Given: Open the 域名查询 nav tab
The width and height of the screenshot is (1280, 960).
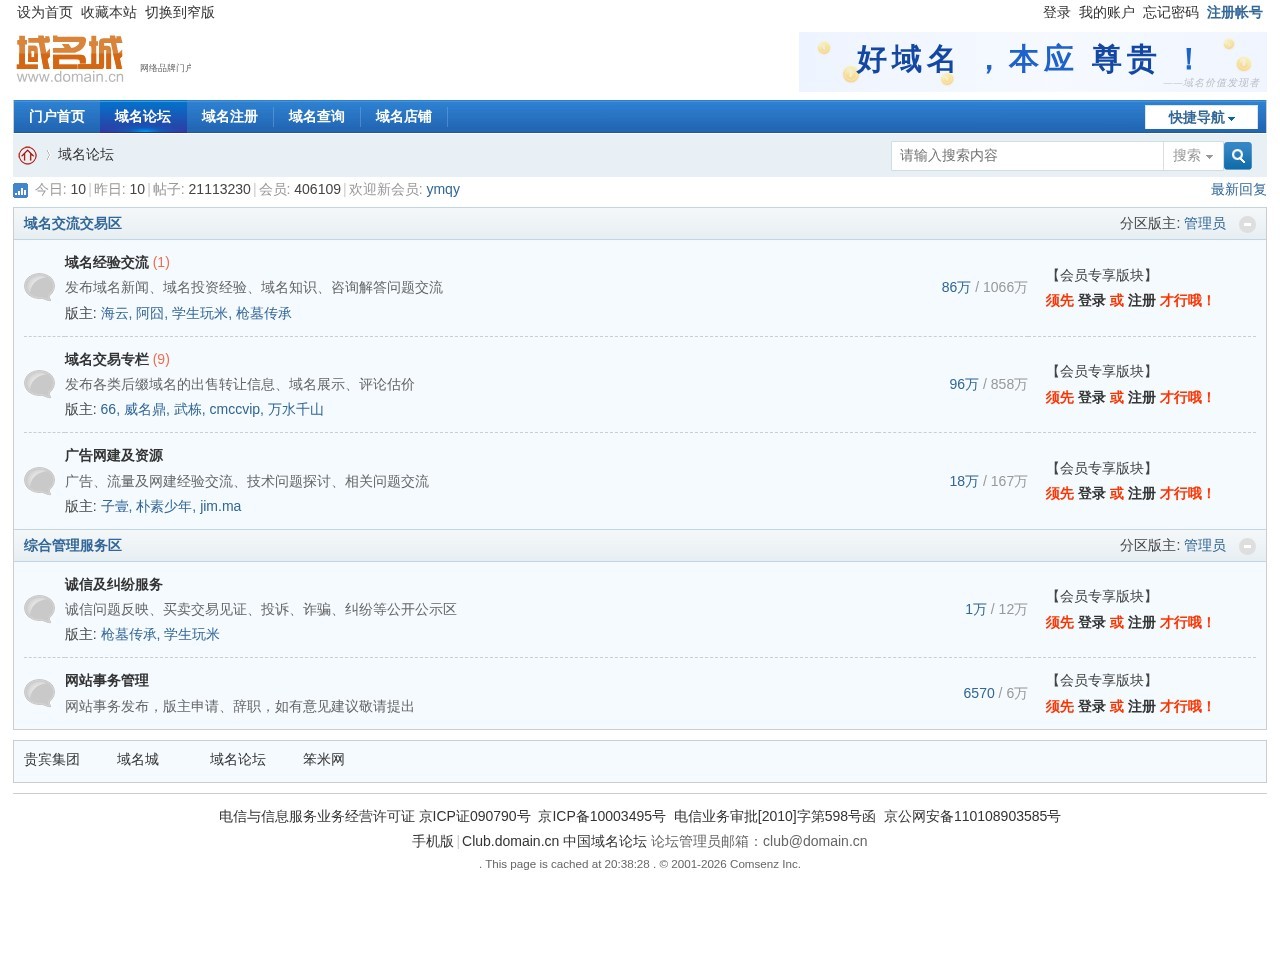Looking at the screenshot, I should tap(317, 117).
